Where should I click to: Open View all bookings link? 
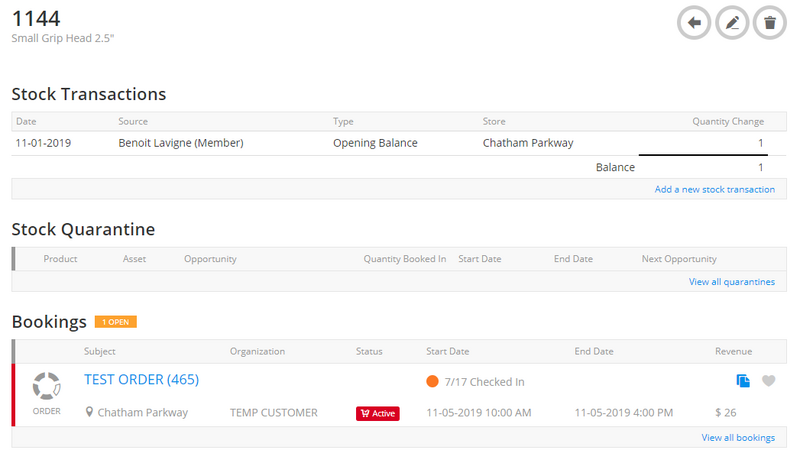pos(737,438)
